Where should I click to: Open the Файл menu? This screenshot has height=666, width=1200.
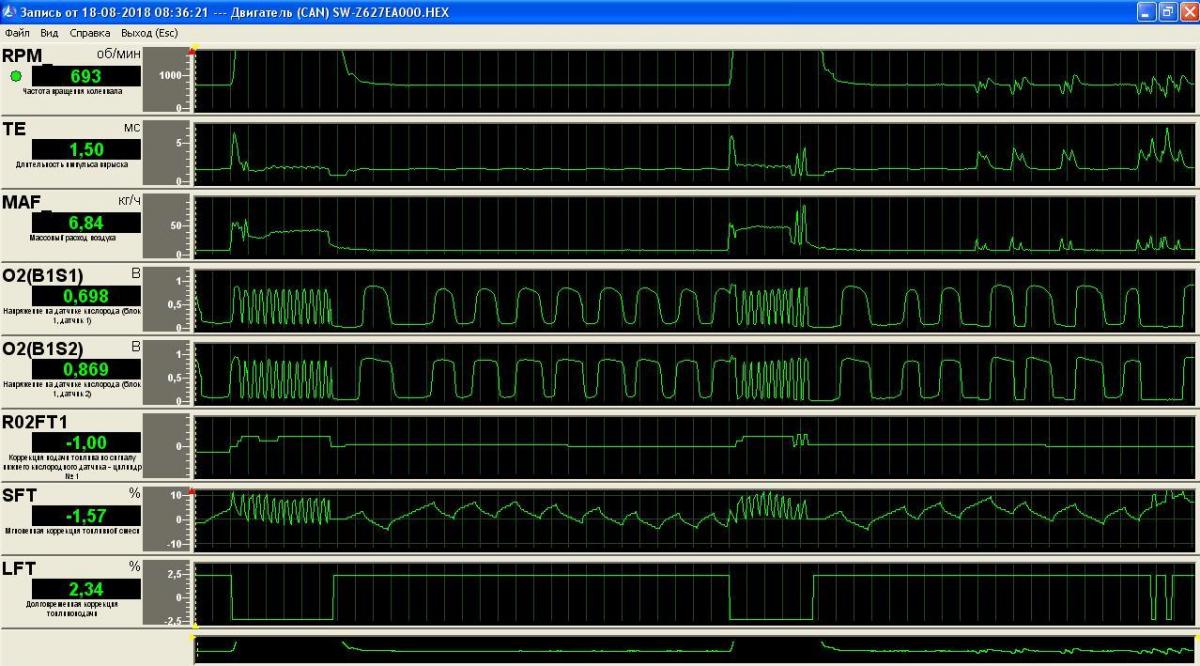click(x=17, y=33)
